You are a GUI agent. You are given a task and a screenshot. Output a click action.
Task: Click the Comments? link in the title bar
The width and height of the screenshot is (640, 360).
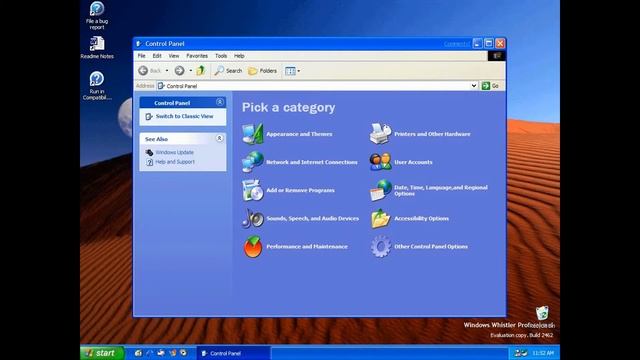[x=457, y=44]
